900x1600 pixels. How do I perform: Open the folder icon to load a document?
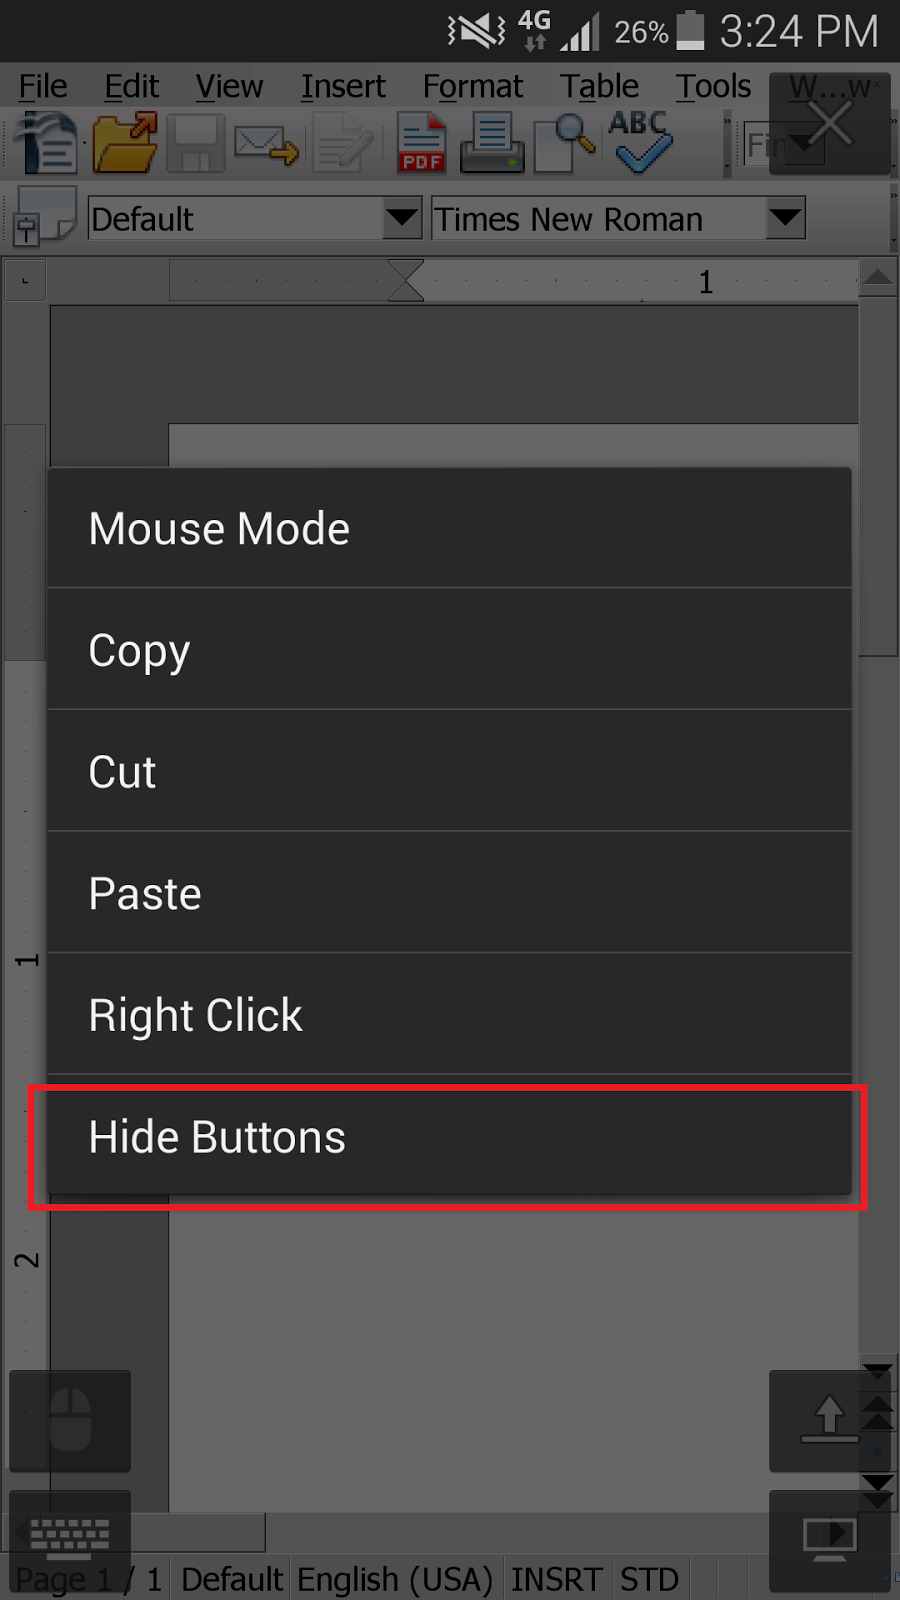point(124,143)
